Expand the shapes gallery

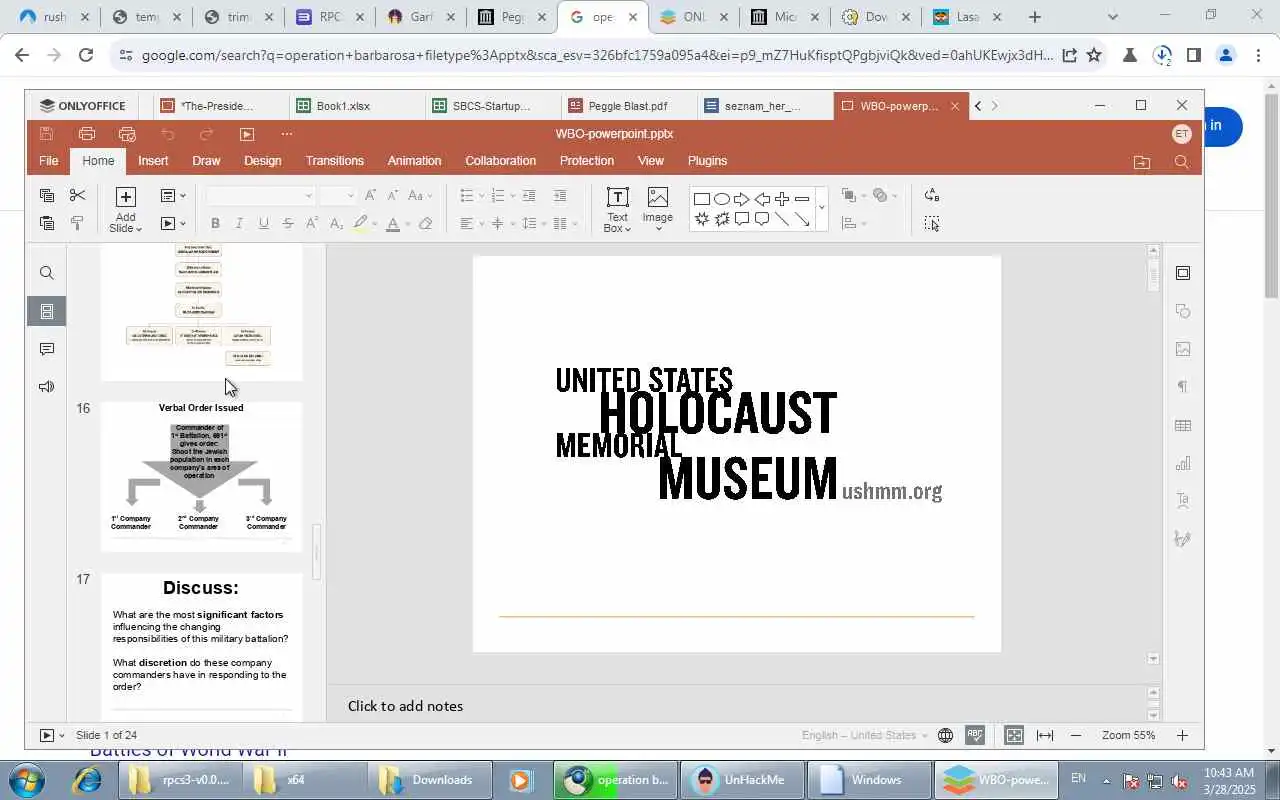click(x=822, y=209)
